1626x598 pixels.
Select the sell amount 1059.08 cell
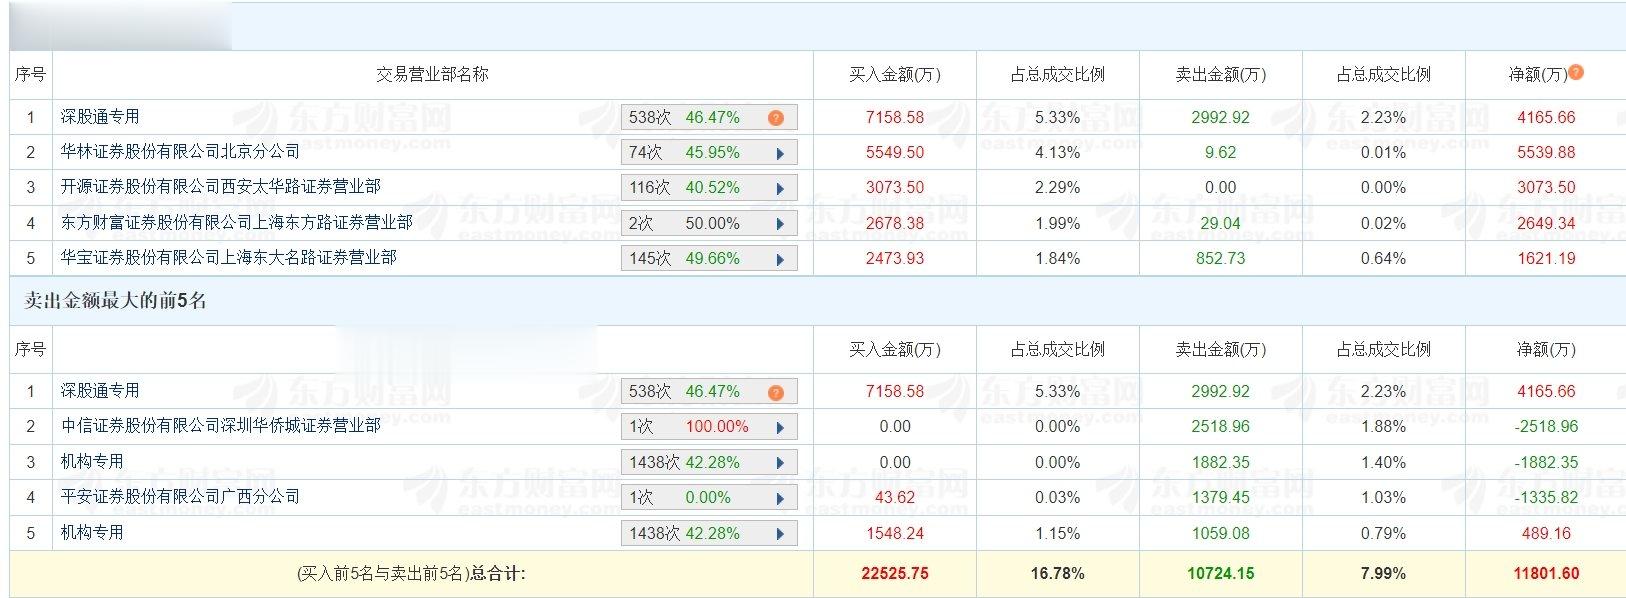(1221, 533)
